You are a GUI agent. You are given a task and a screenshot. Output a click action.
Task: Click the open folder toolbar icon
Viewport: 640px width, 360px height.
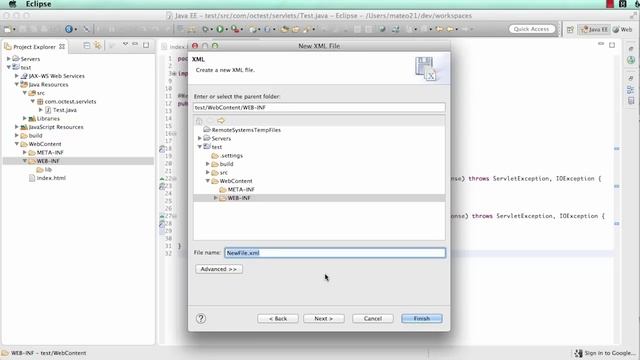(x=296, y=29)
